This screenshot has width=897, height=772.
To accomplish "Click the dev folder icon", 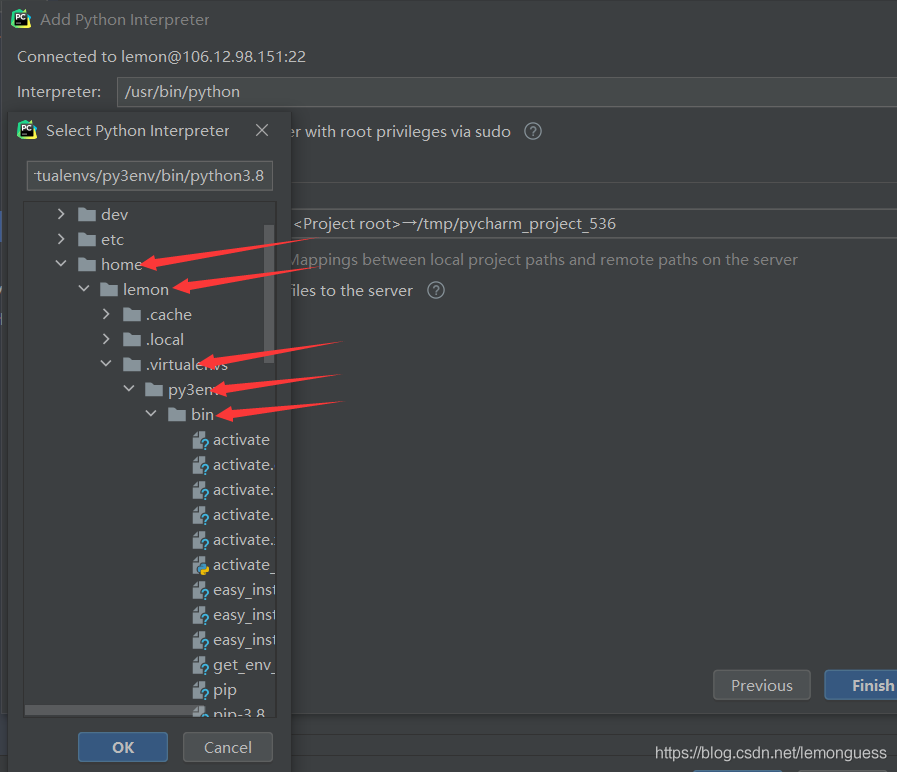I will (x=87, y=214).
